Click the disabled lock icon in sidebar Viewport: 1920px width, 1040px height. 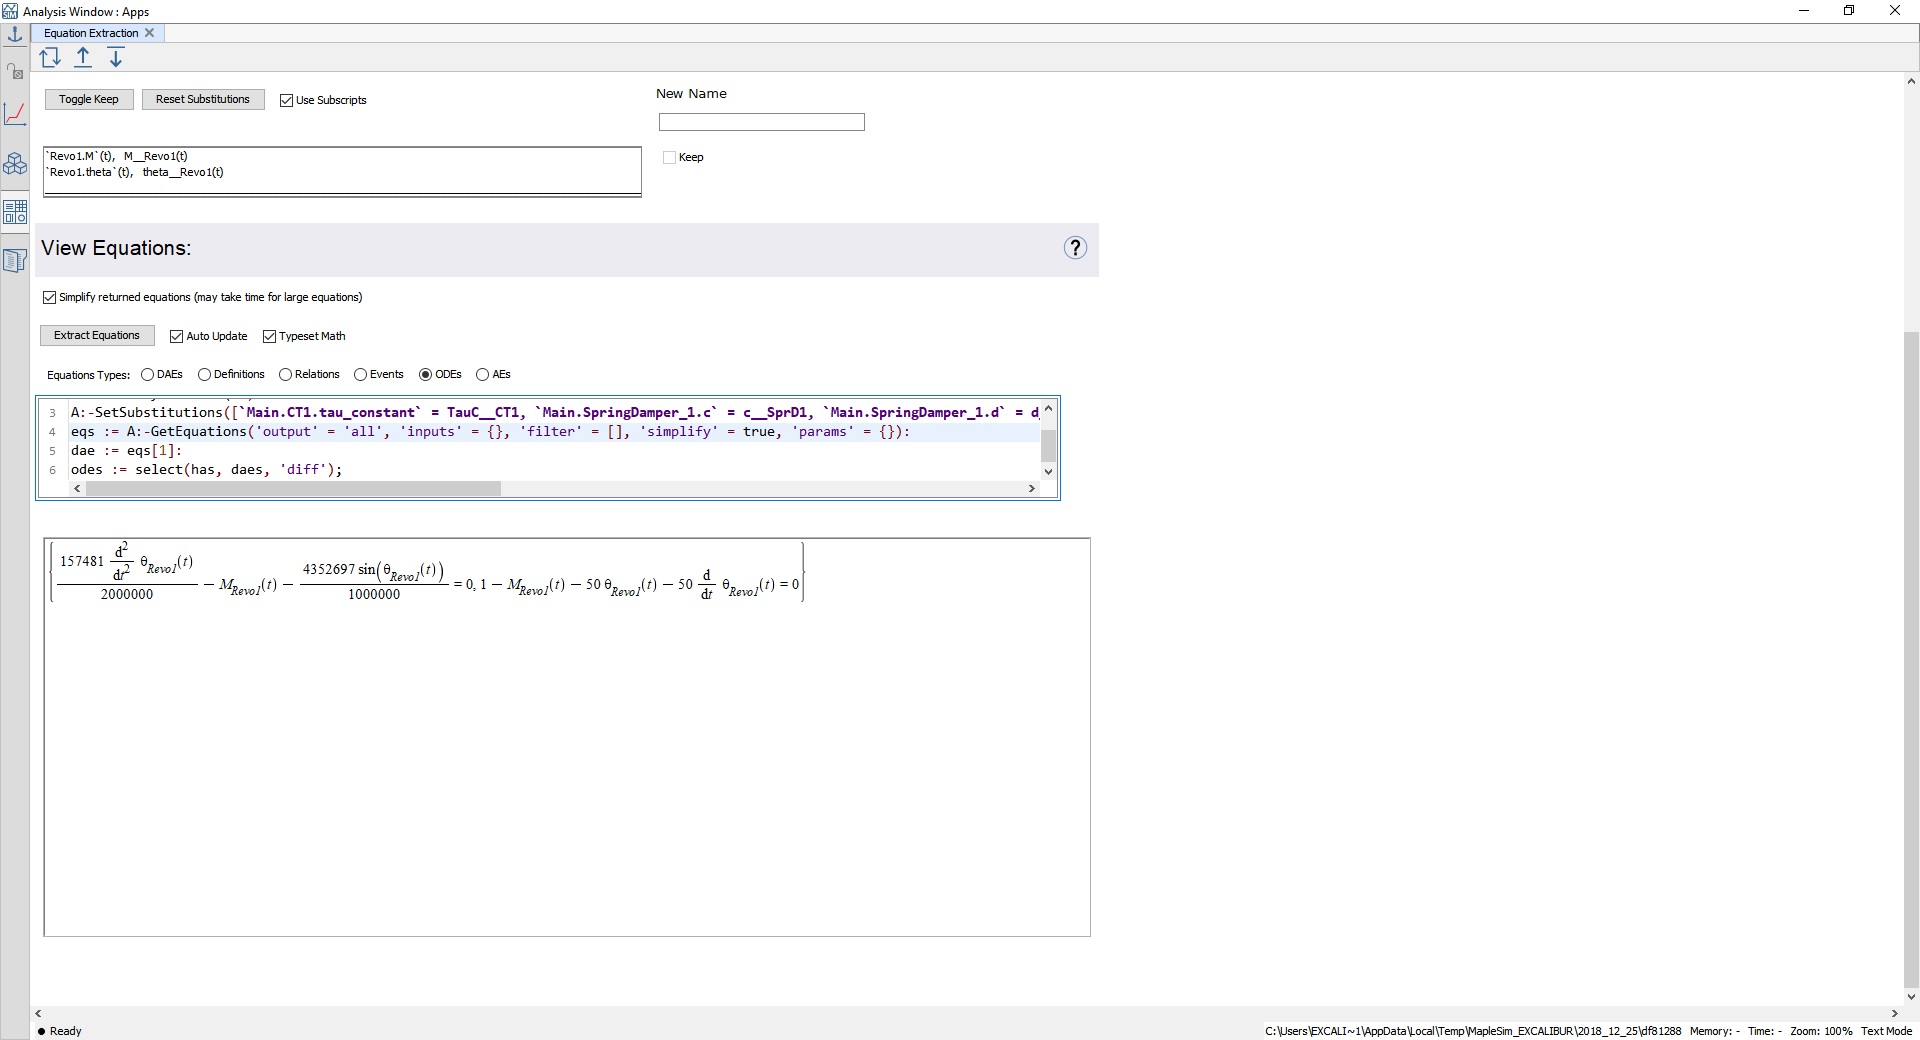click(x=15, y=71)
